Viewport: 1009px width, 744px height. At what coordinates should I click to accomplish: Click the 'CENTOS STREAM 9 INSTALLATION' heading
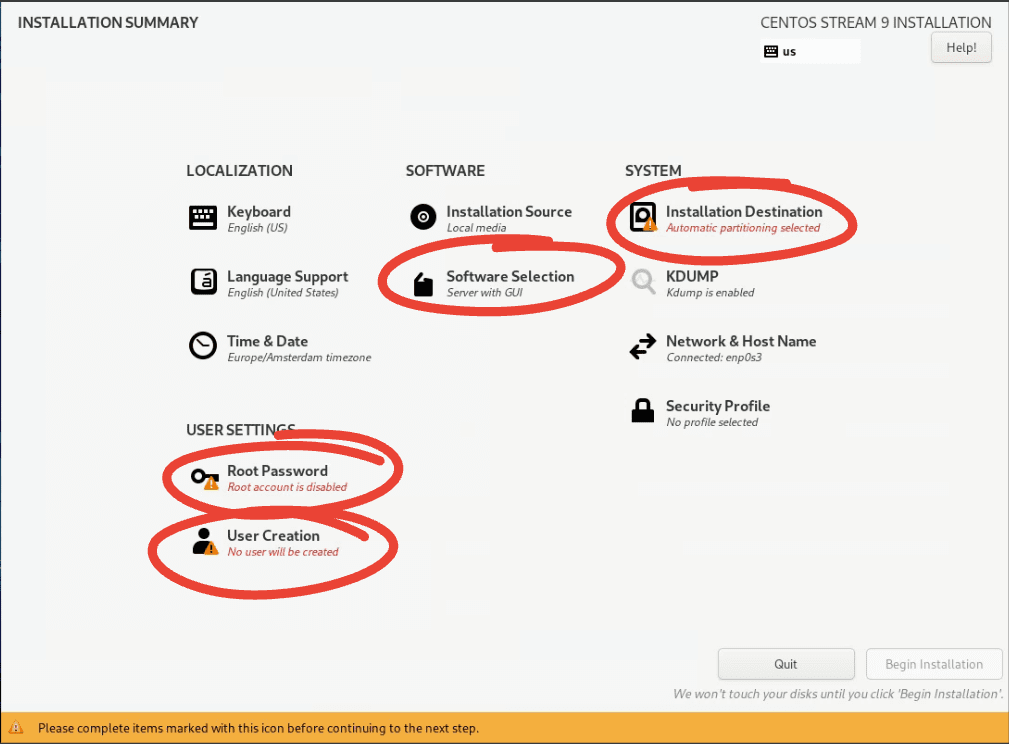coord(876,23)
